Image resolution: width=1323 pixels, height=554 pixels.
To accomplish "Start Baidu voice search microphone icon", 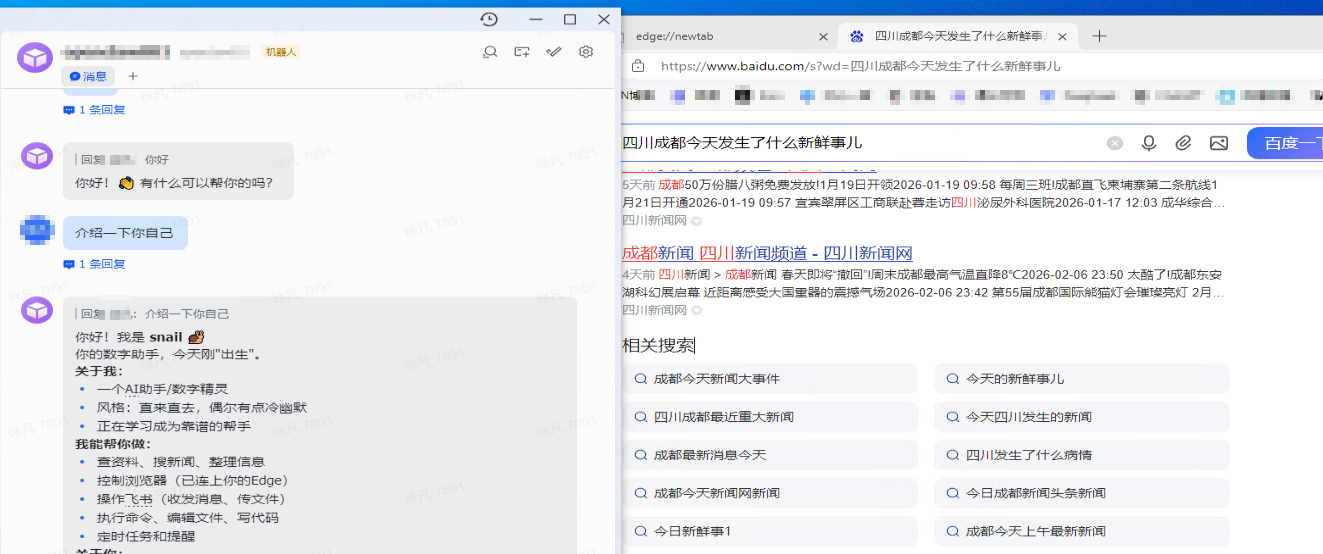I will (x=1149, y=143).
